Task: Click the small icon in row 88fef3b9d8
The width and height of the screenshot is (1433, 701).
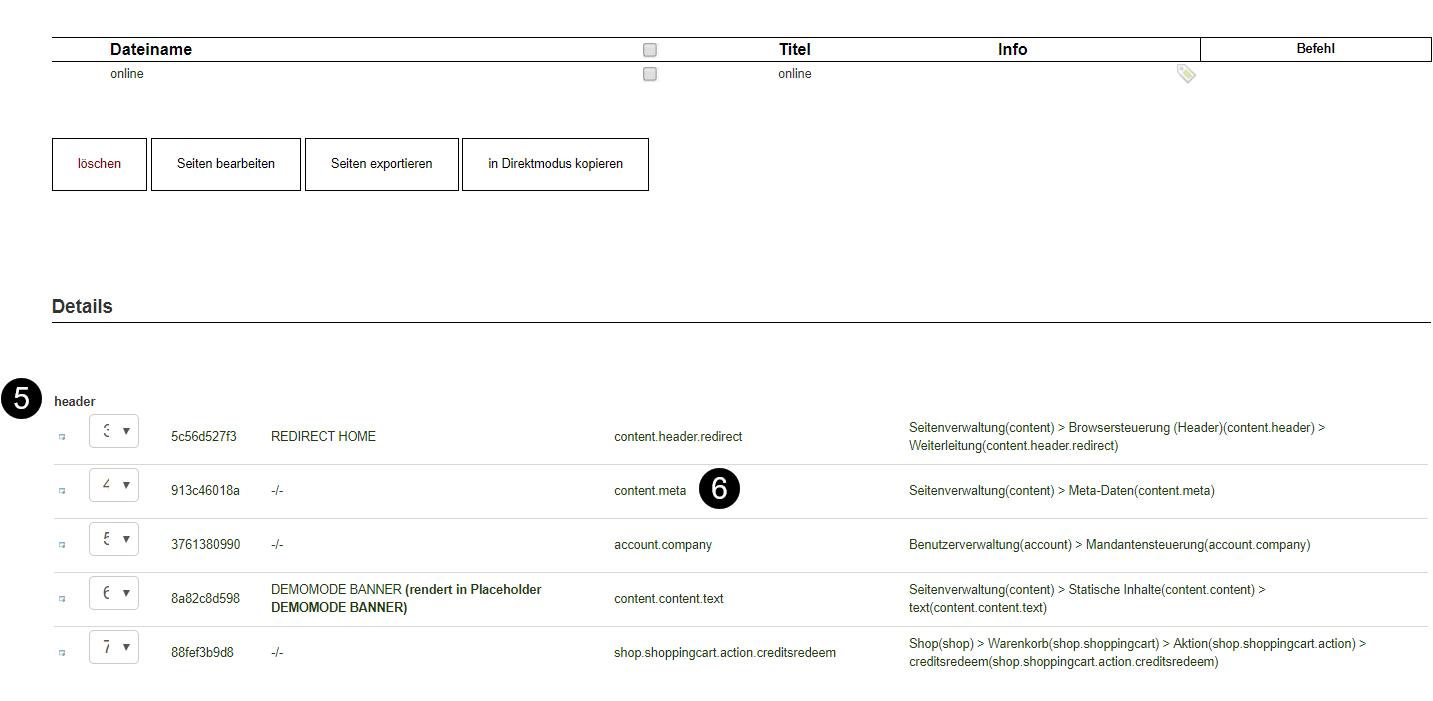Action: [62, 653]
